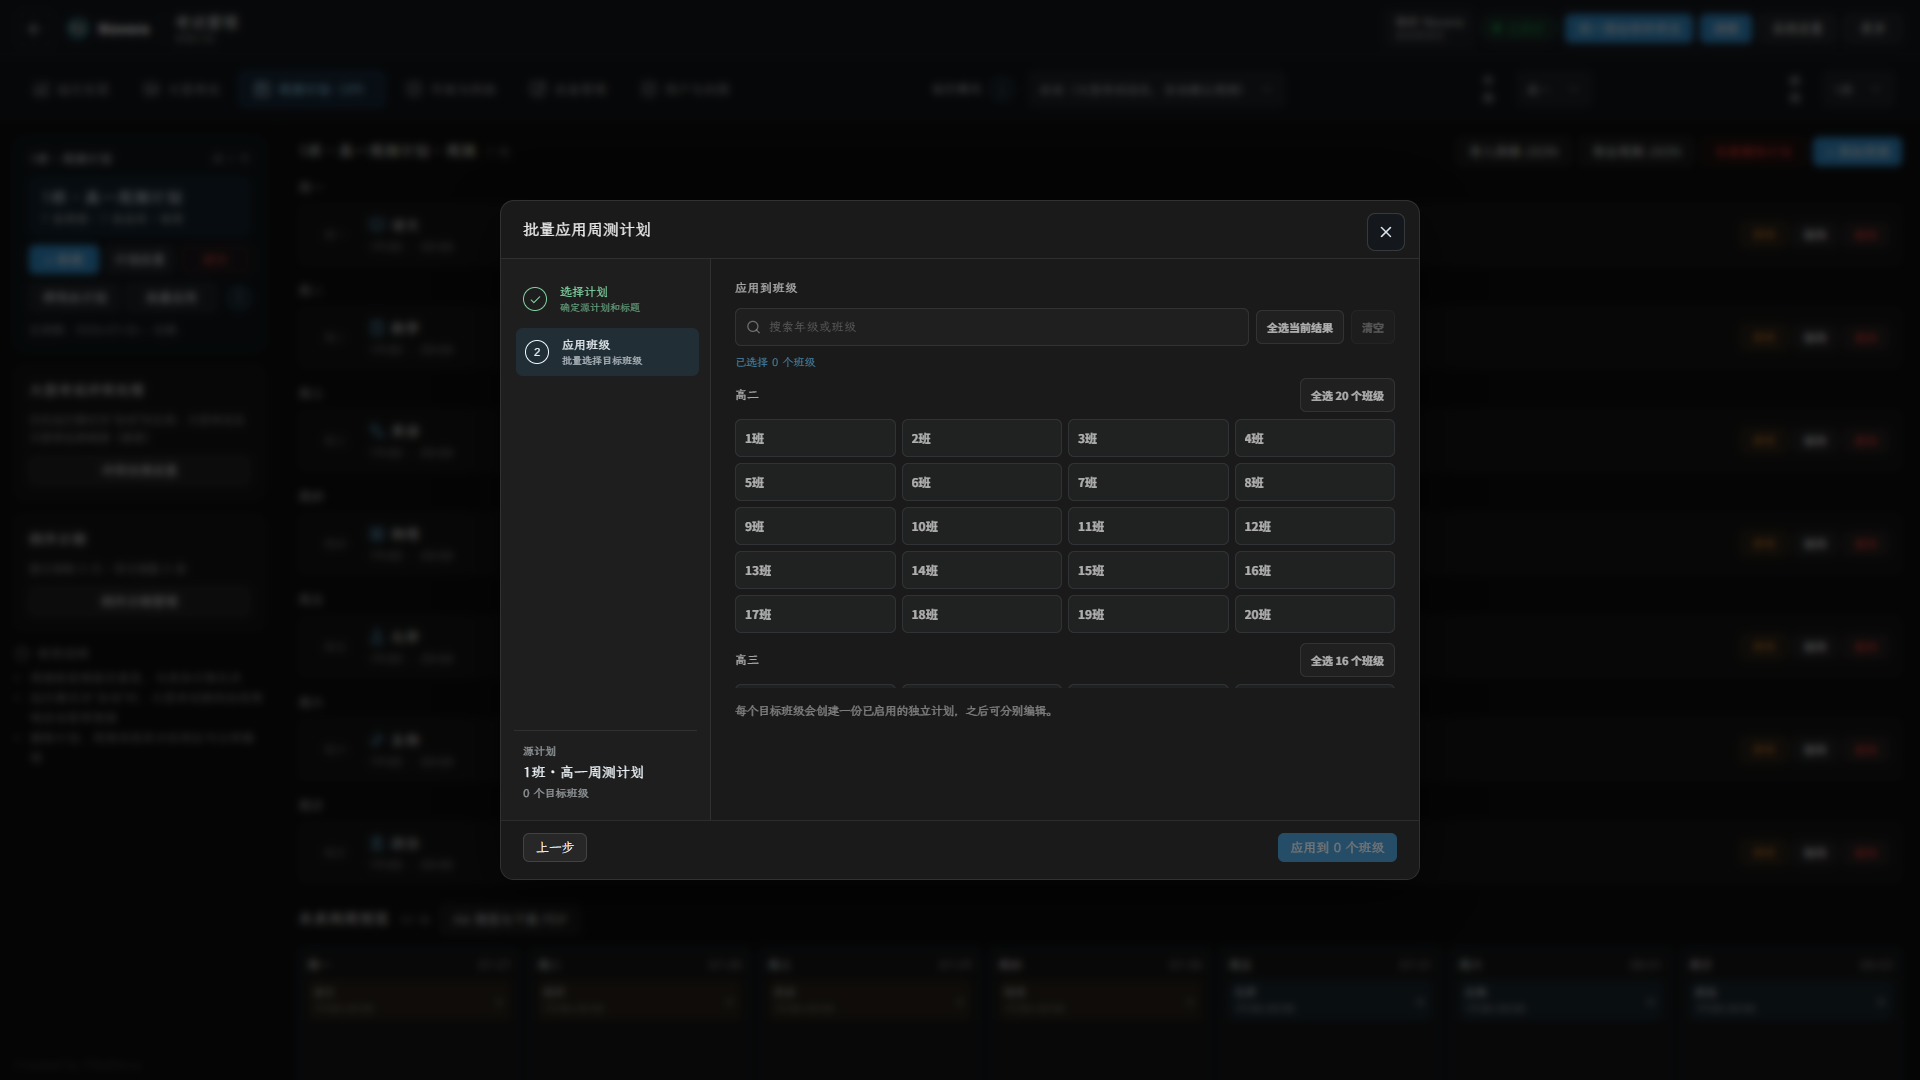The image size is (1920, 1080).
Task: Toggle class 18班 in 高二
Action: pyautogui.click(x=981, y=614)
